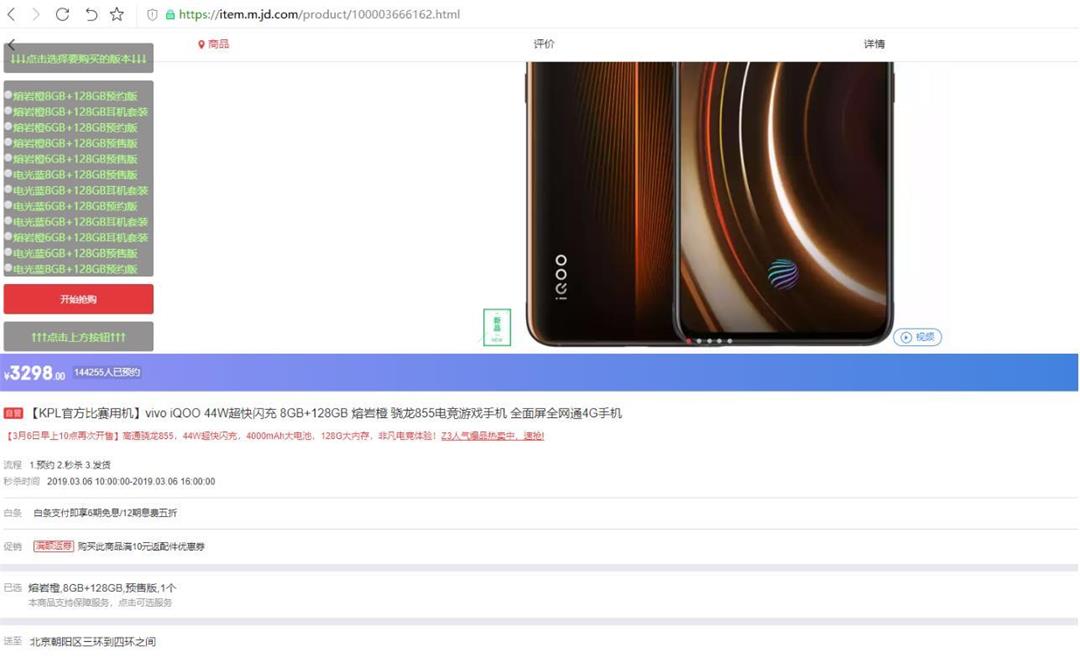Select 熔岩橙6GB+128GB耳机套装 radio option
Image resolution: width=1080 pixels, height=662 pixels.
pos(8,237)
